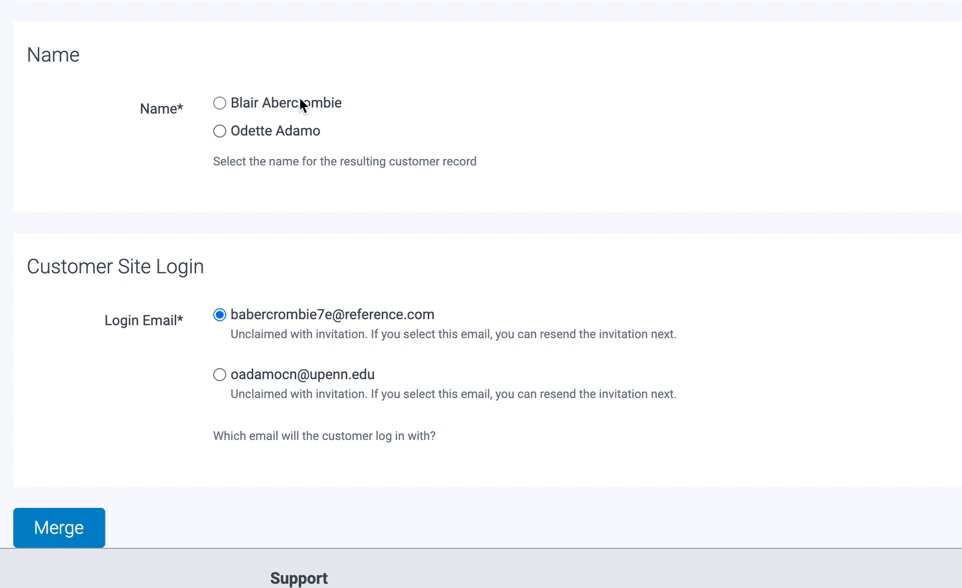The image size is (962, 588).
Task: Click the babercrombie7e@reference.com email label text
Action: 332,315
